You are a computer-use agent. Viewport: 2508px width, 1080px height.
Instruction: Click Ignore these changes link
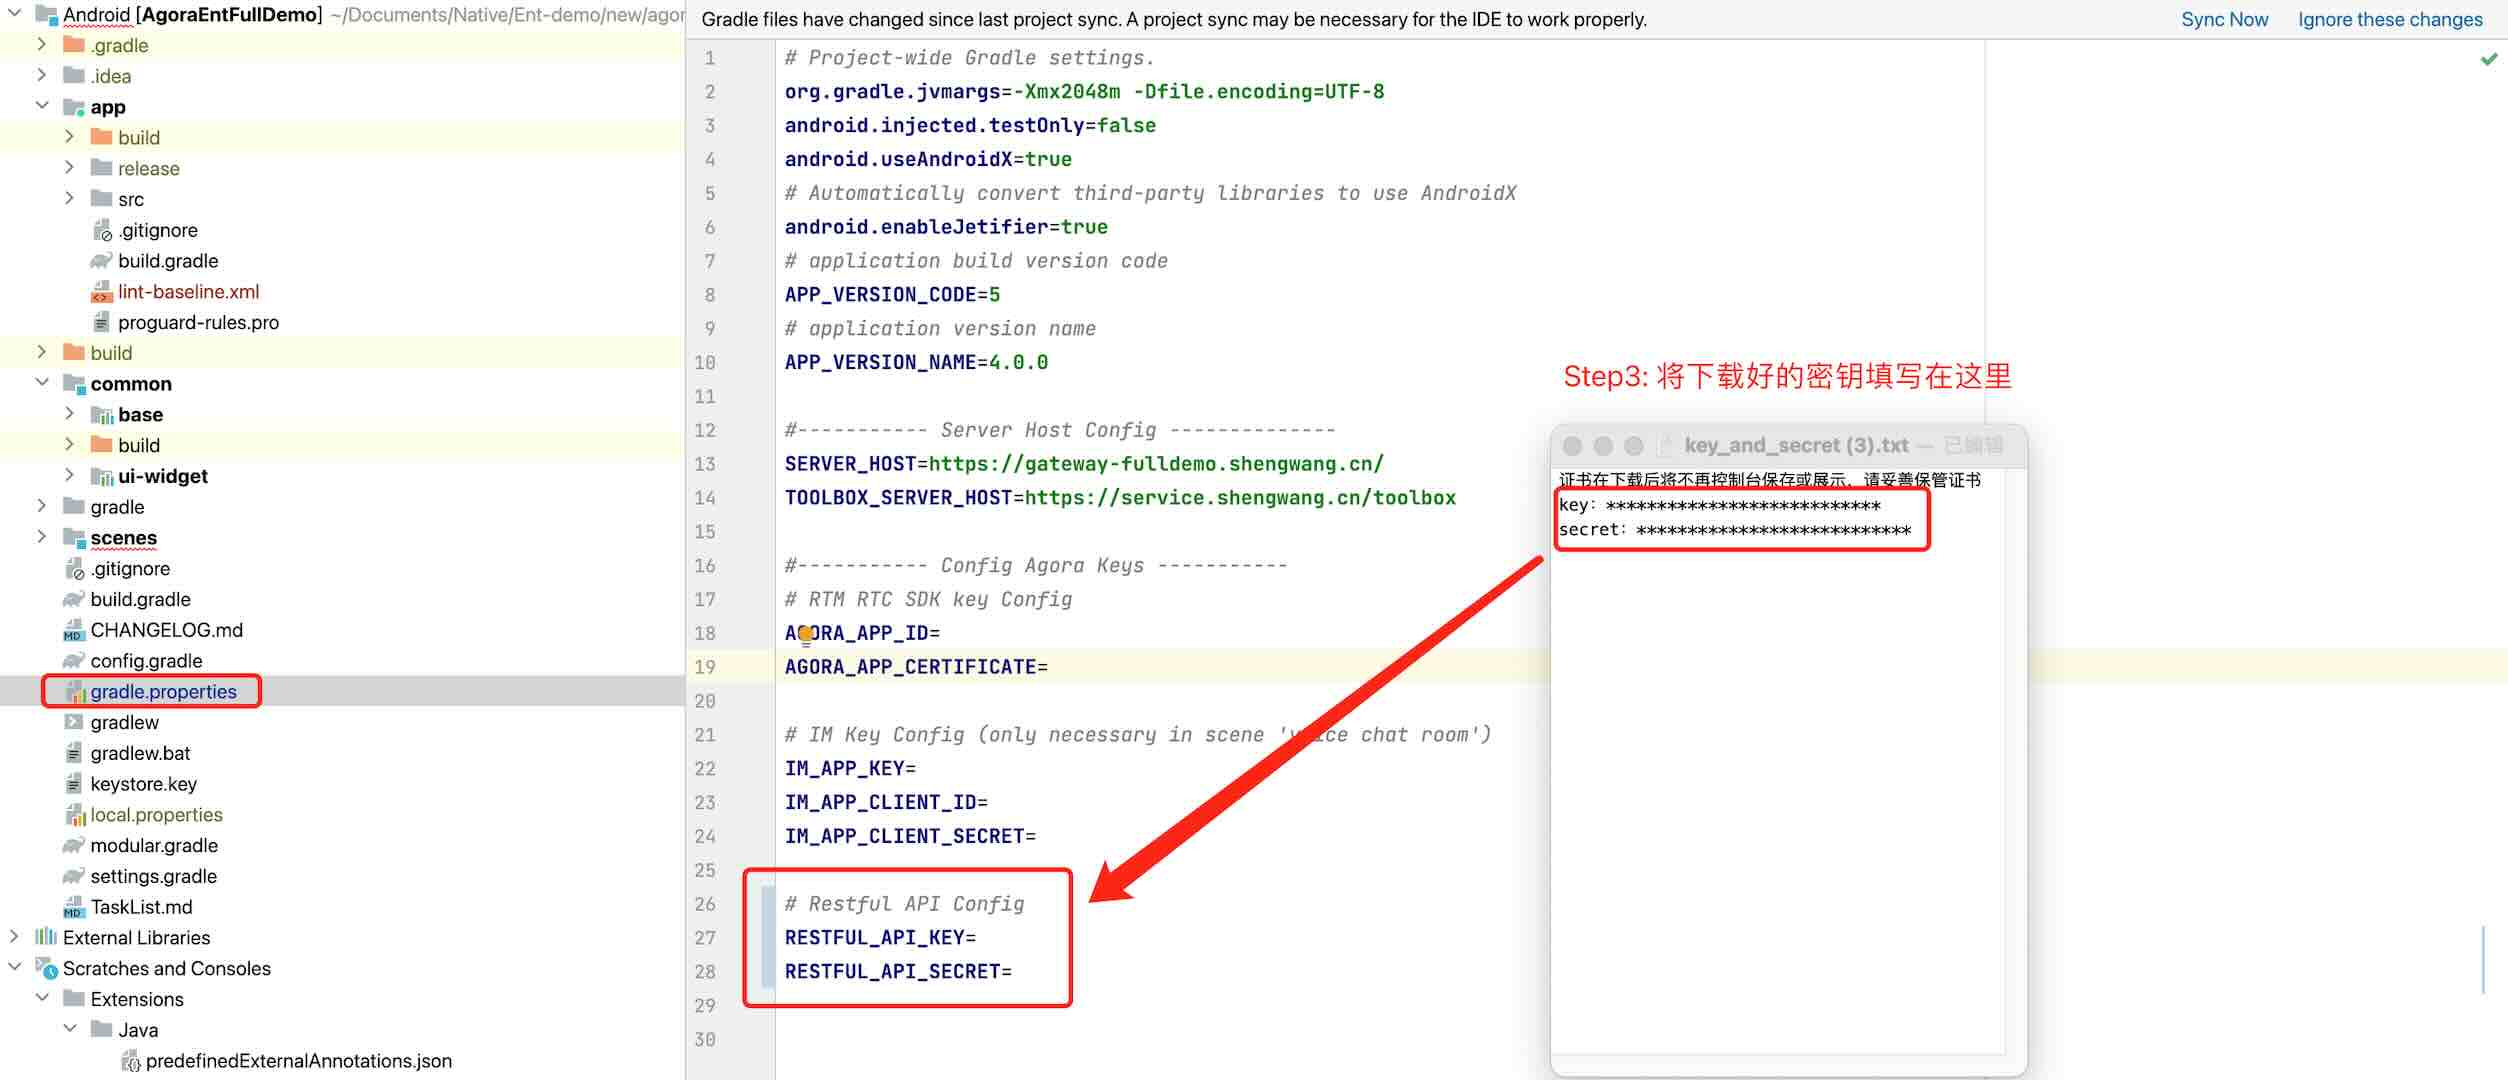click(2389, 19)
